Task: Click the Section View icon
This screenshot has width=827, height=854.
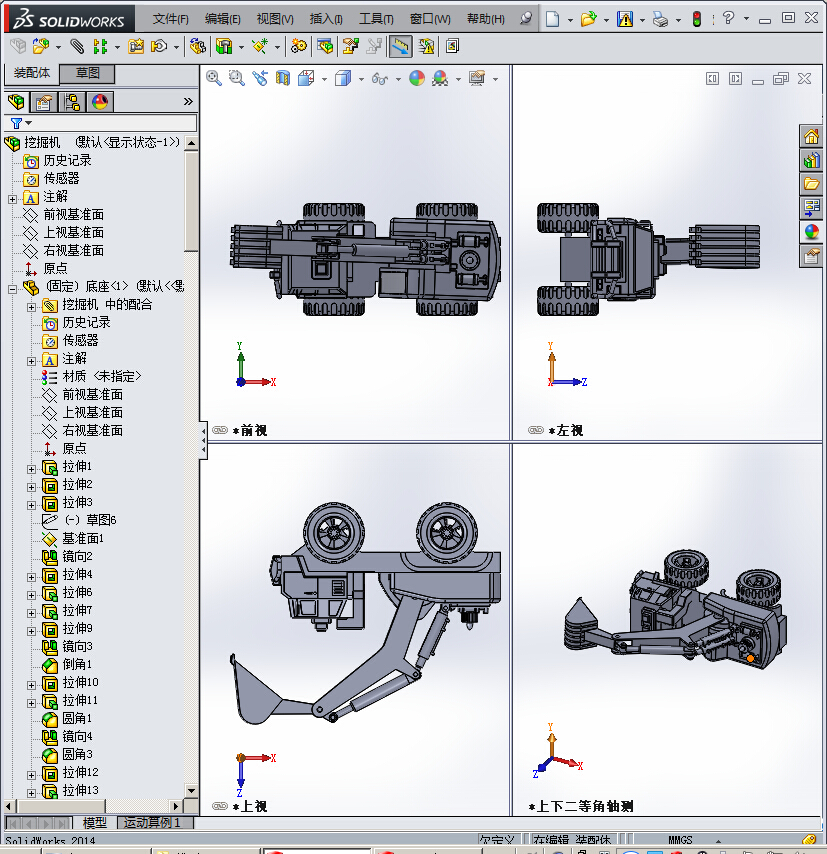Action: (283, 78)
